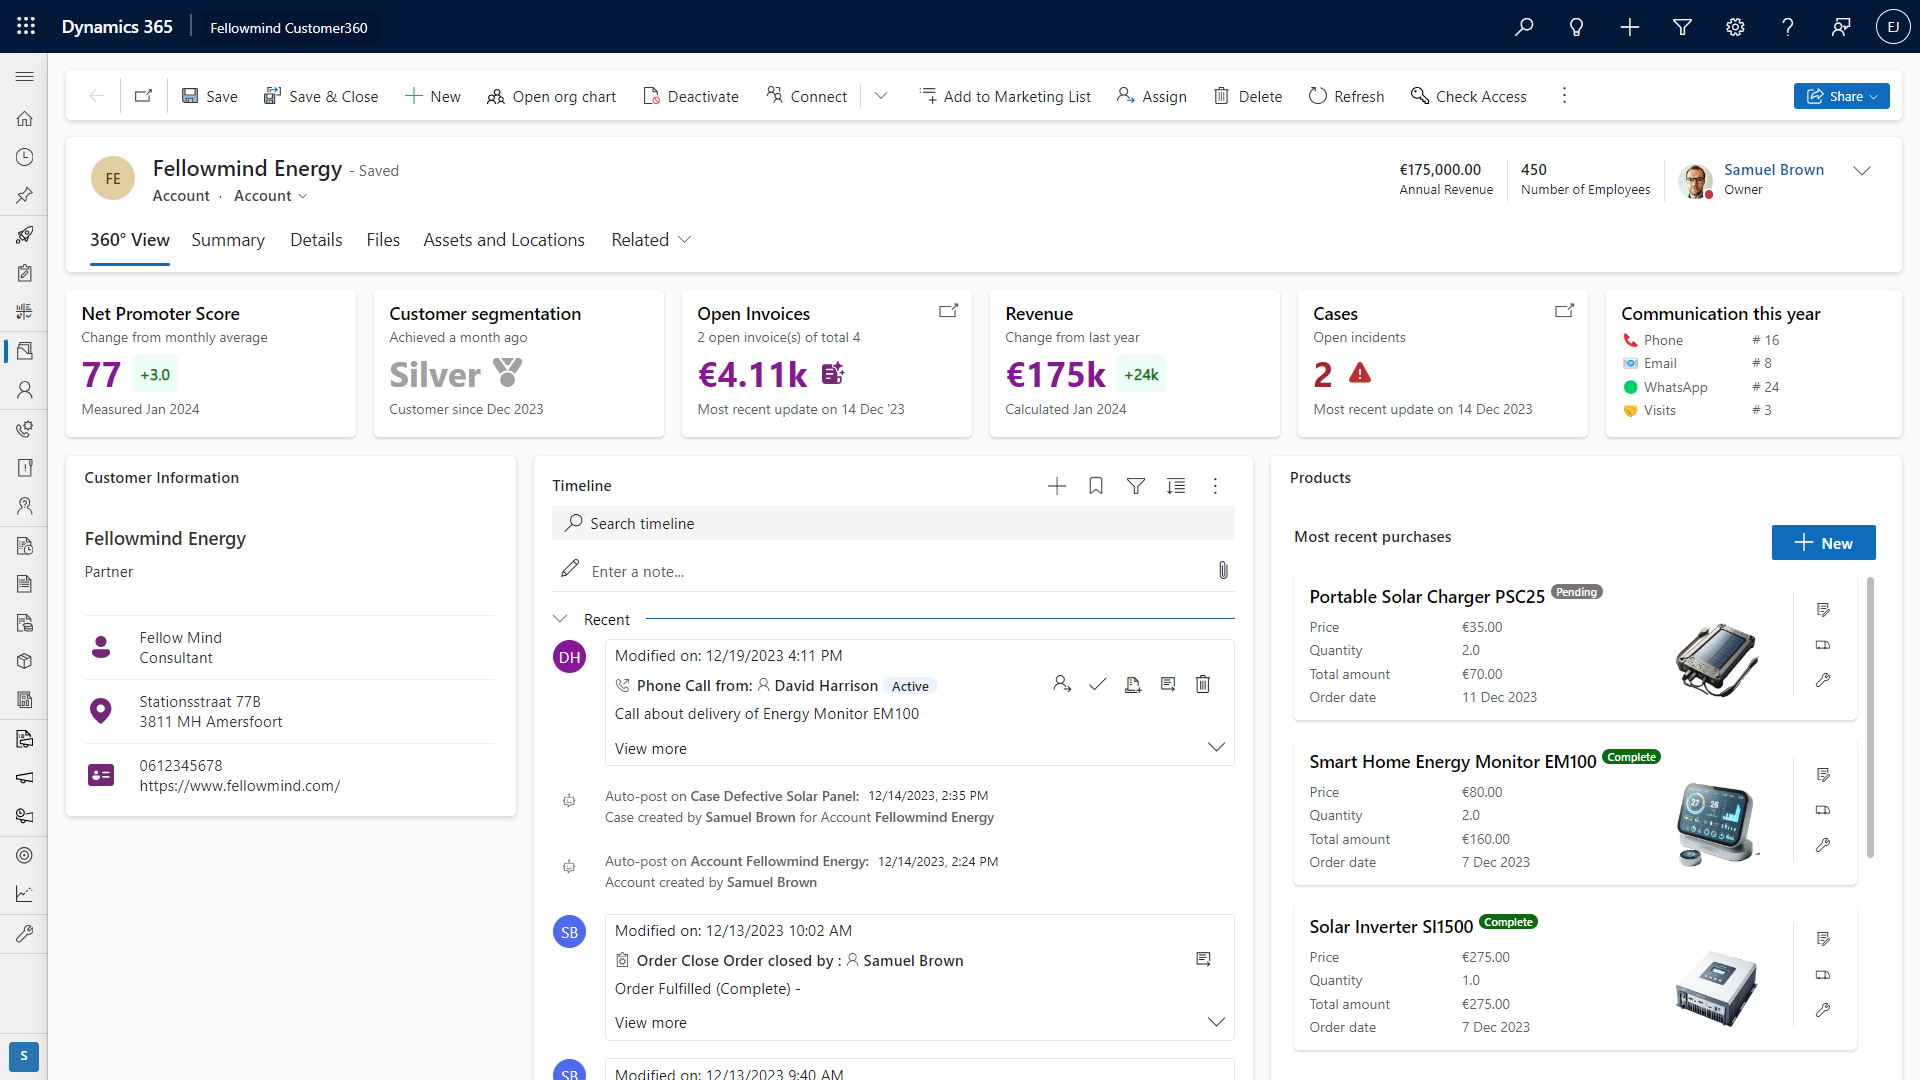Image resolution: width=1920 pixels, height=1080 pixels.
Task: Click the lightbulb icon in the top bar
Action: point(1576,27)
